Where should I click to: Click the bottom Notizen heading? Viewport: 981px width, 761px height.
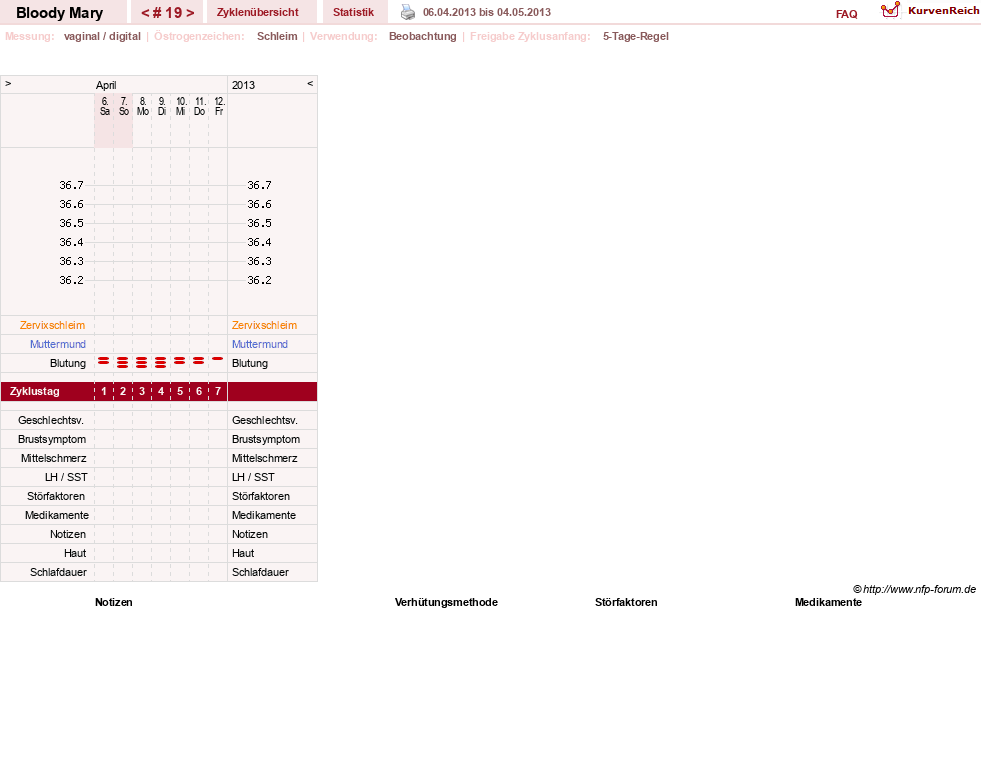[113, 602]
